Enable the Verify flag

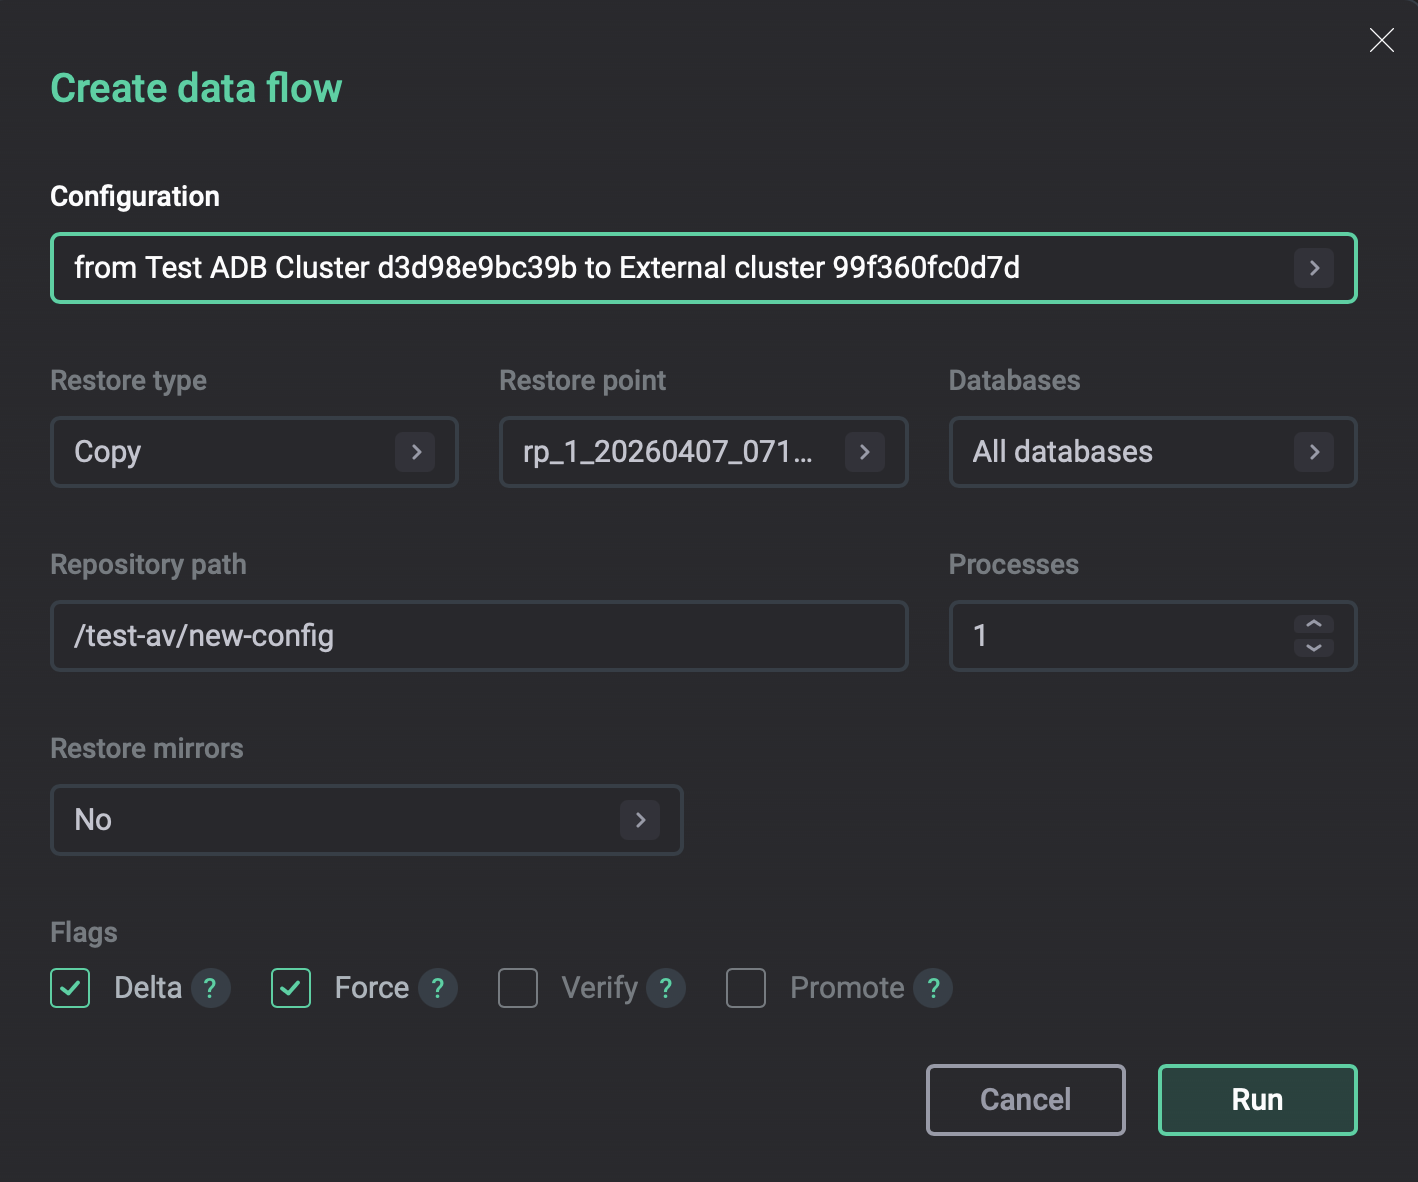[517, 988]
